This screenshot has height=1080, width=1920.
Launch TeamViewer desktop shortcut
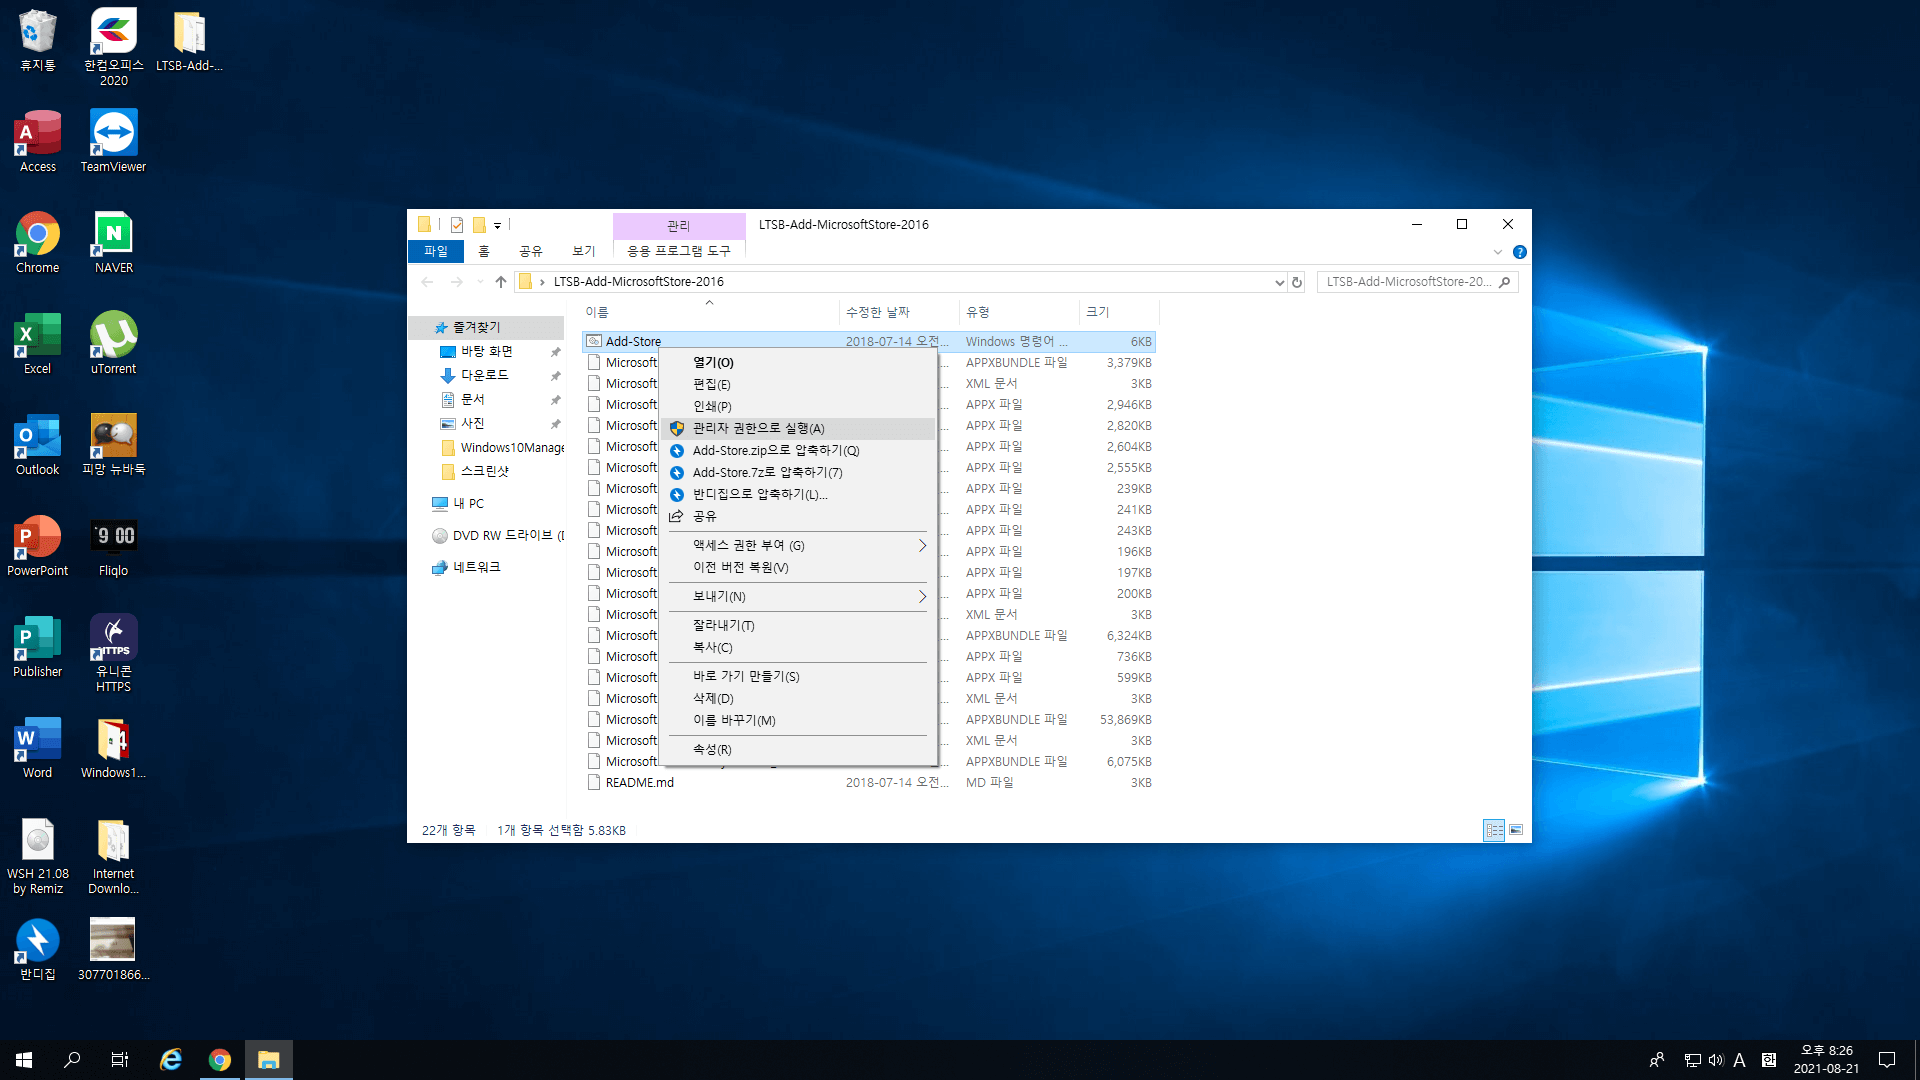click(113, 141)
